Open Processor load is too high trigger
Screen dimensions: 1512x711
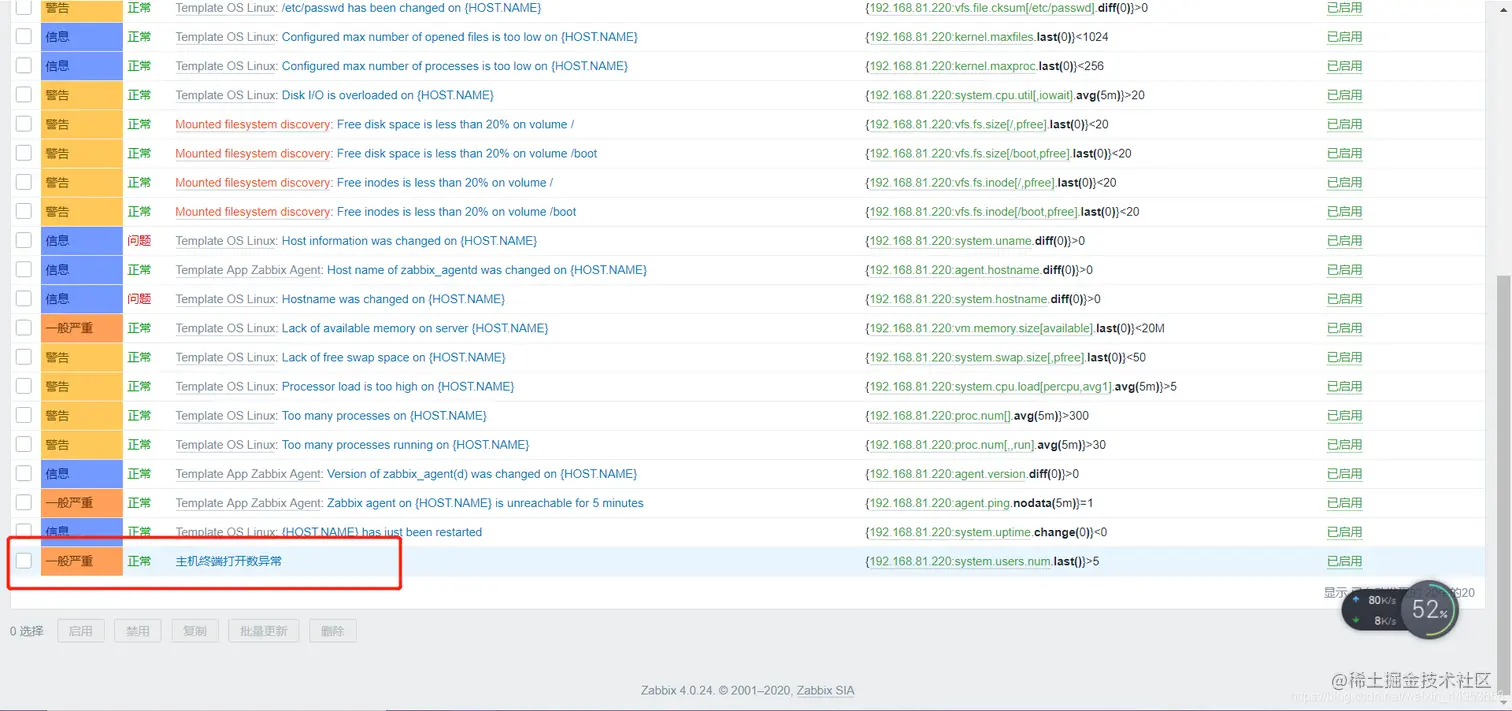click(398, 386)
